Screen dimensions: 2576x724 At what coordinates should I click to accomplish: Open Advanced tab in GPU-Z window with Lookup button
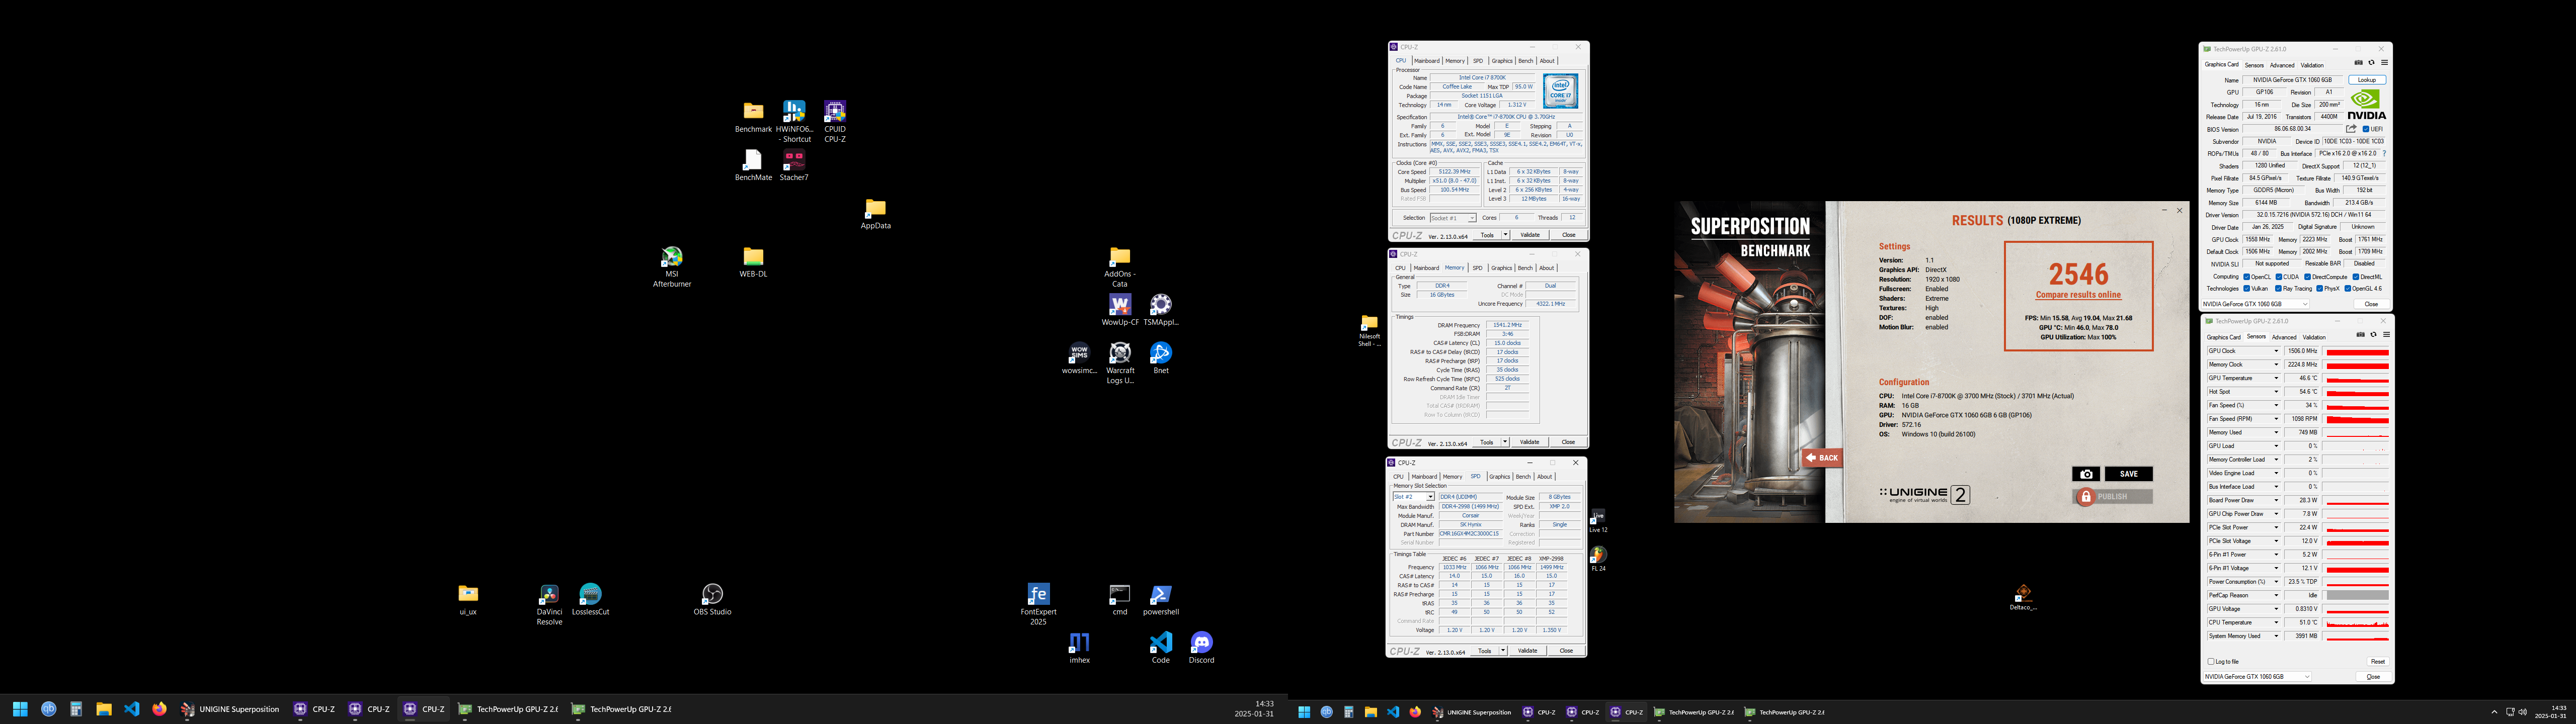(x=2282, y=65)
